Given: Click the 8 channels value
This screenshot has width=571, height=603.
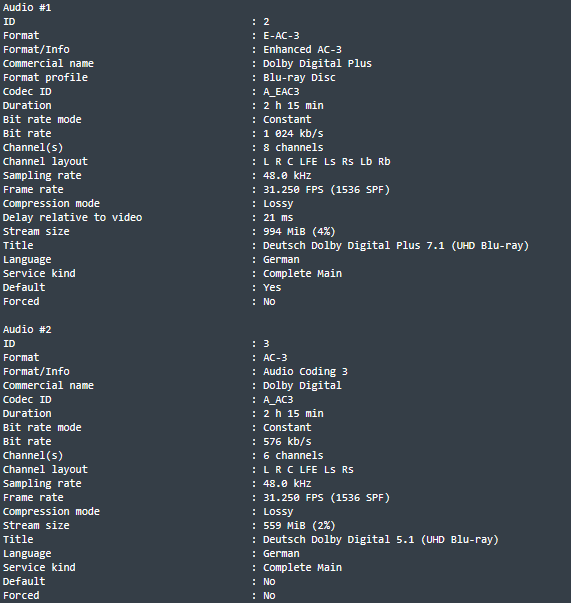Looking at the screenshot, I should 293,148.
